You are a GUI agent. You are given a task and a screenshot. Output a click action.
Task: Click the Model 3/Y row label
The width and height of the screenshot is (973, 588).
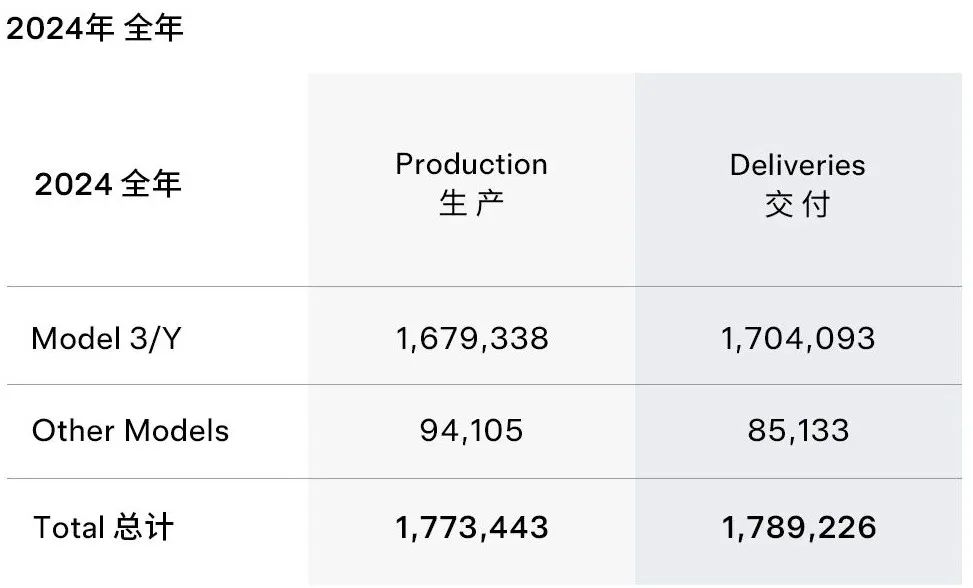tap(106, 339)
